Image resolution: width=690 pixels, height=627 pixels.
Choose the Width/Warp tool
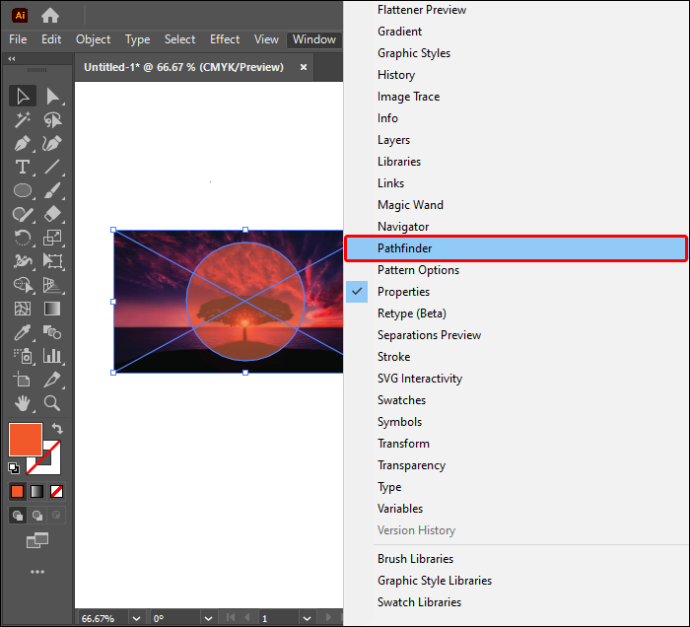point(22,261)
